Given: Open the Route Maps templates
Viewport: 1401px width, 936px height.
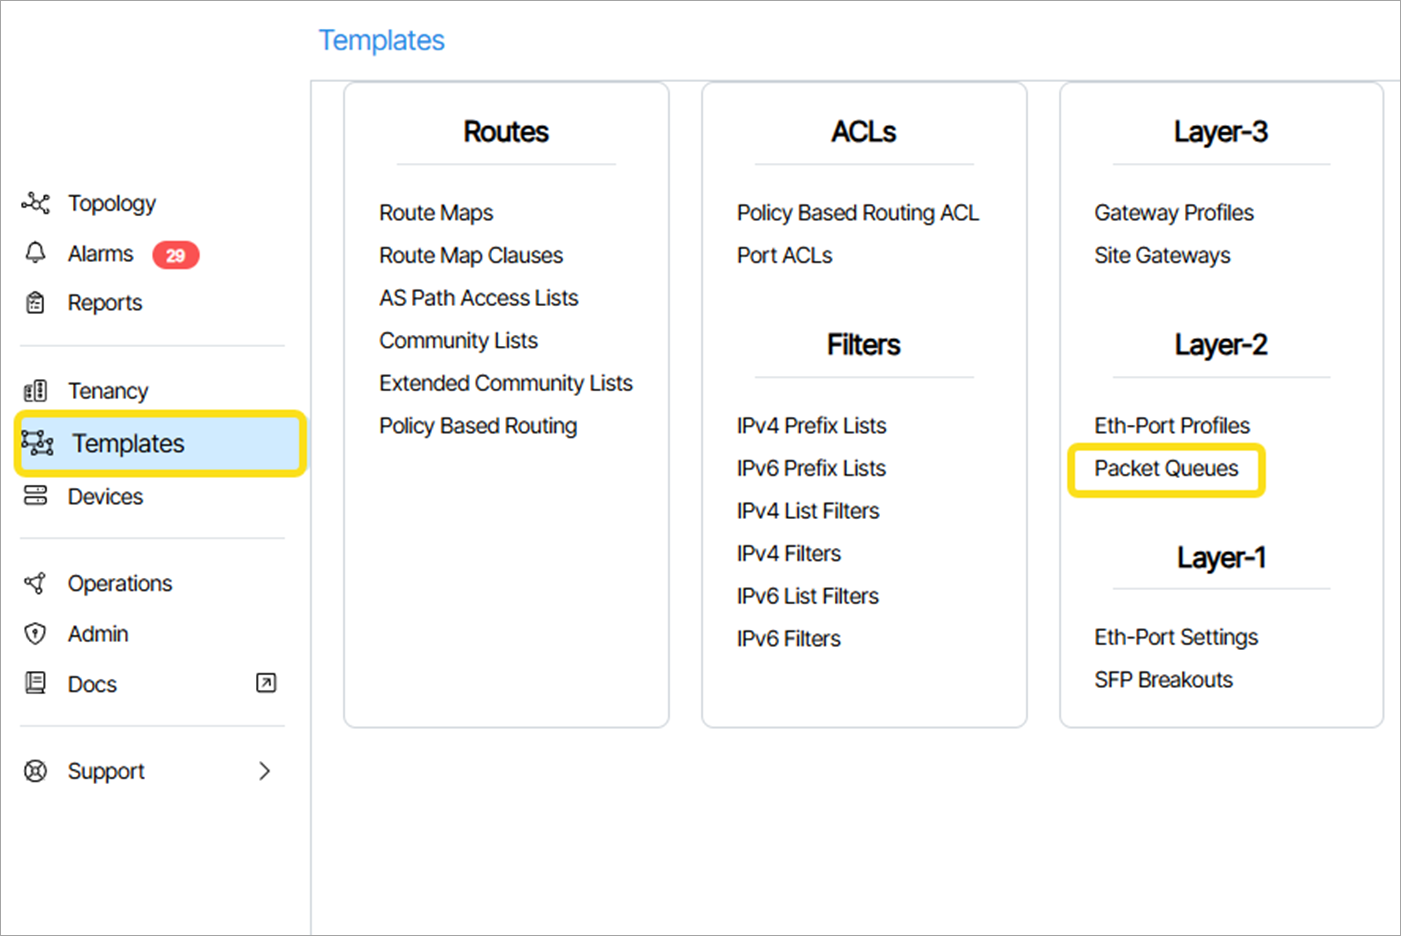Looking at the screenshot, I should click(436, 213).
